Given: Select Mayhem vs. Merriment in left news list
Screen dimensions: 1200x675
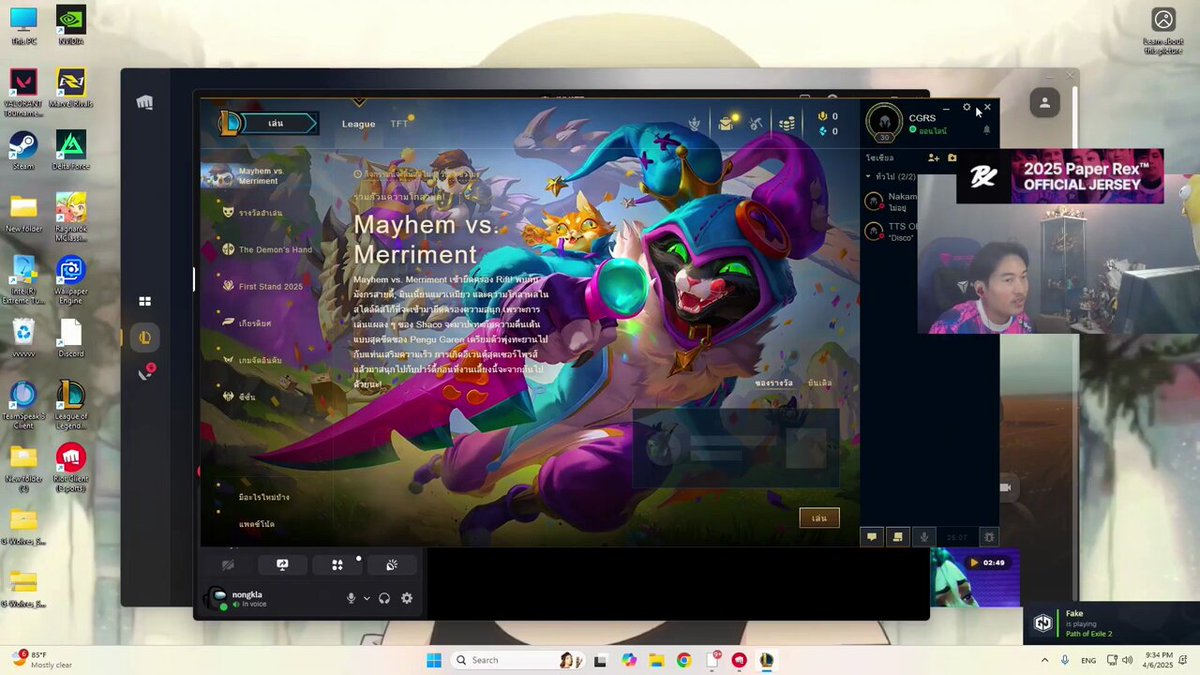Looking at the screenshot, I should tap(262, 176).
